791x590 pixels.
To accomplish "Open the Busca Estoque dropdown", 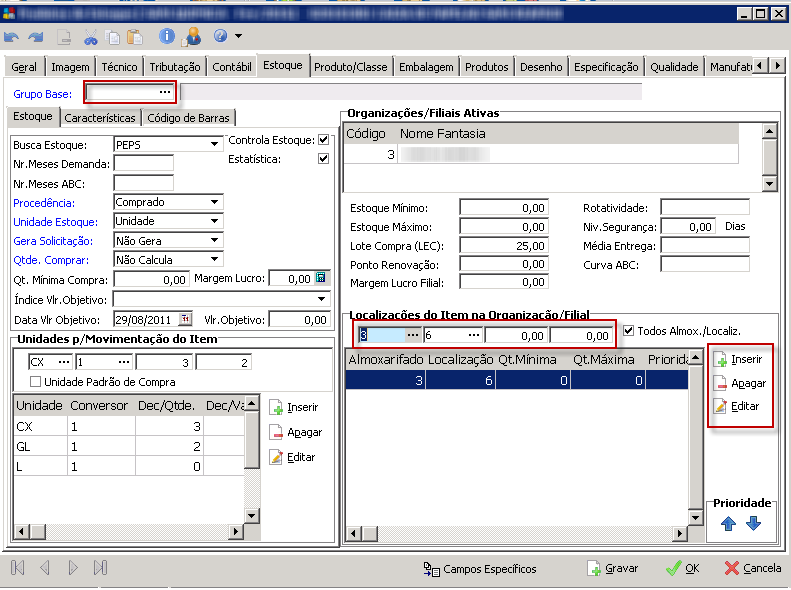I will tap(215, 145).
